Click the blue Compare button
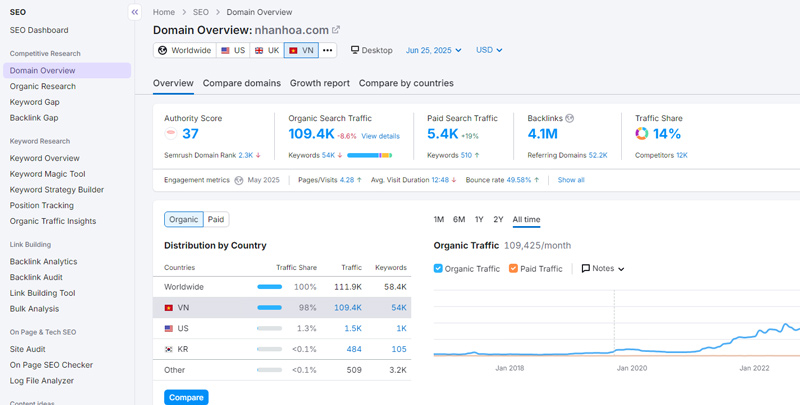Viewport: 800px width, 405px height. pyautogui.click(x=186, y=397)
